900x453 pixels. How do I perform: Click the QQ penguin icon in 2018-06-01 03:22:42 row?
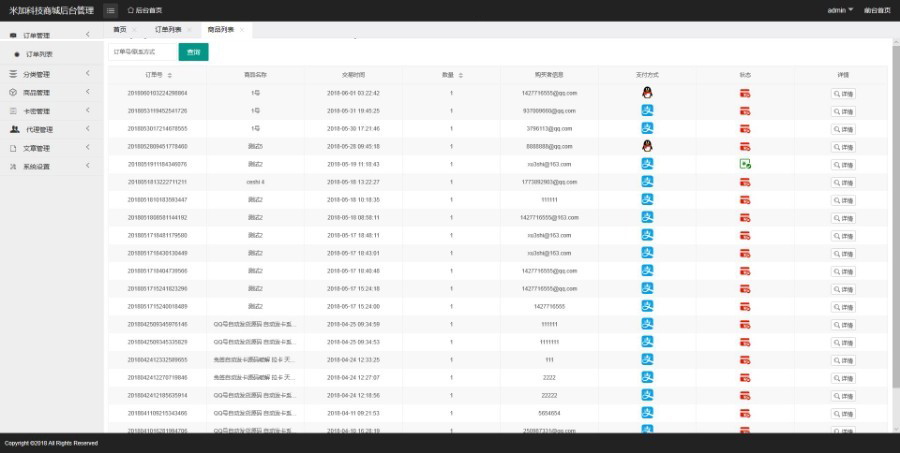point(647,92)
